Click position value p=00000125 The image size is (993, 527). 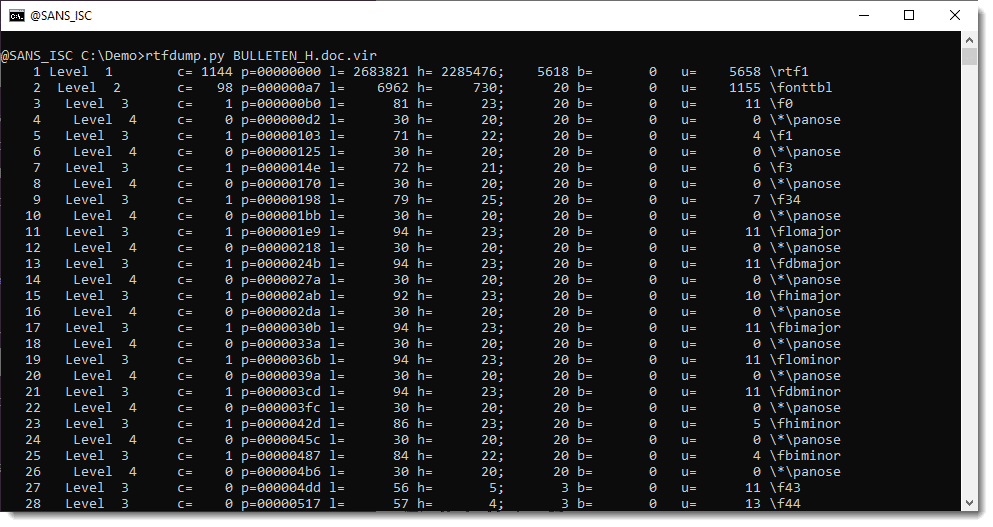[x=281, y=152]
